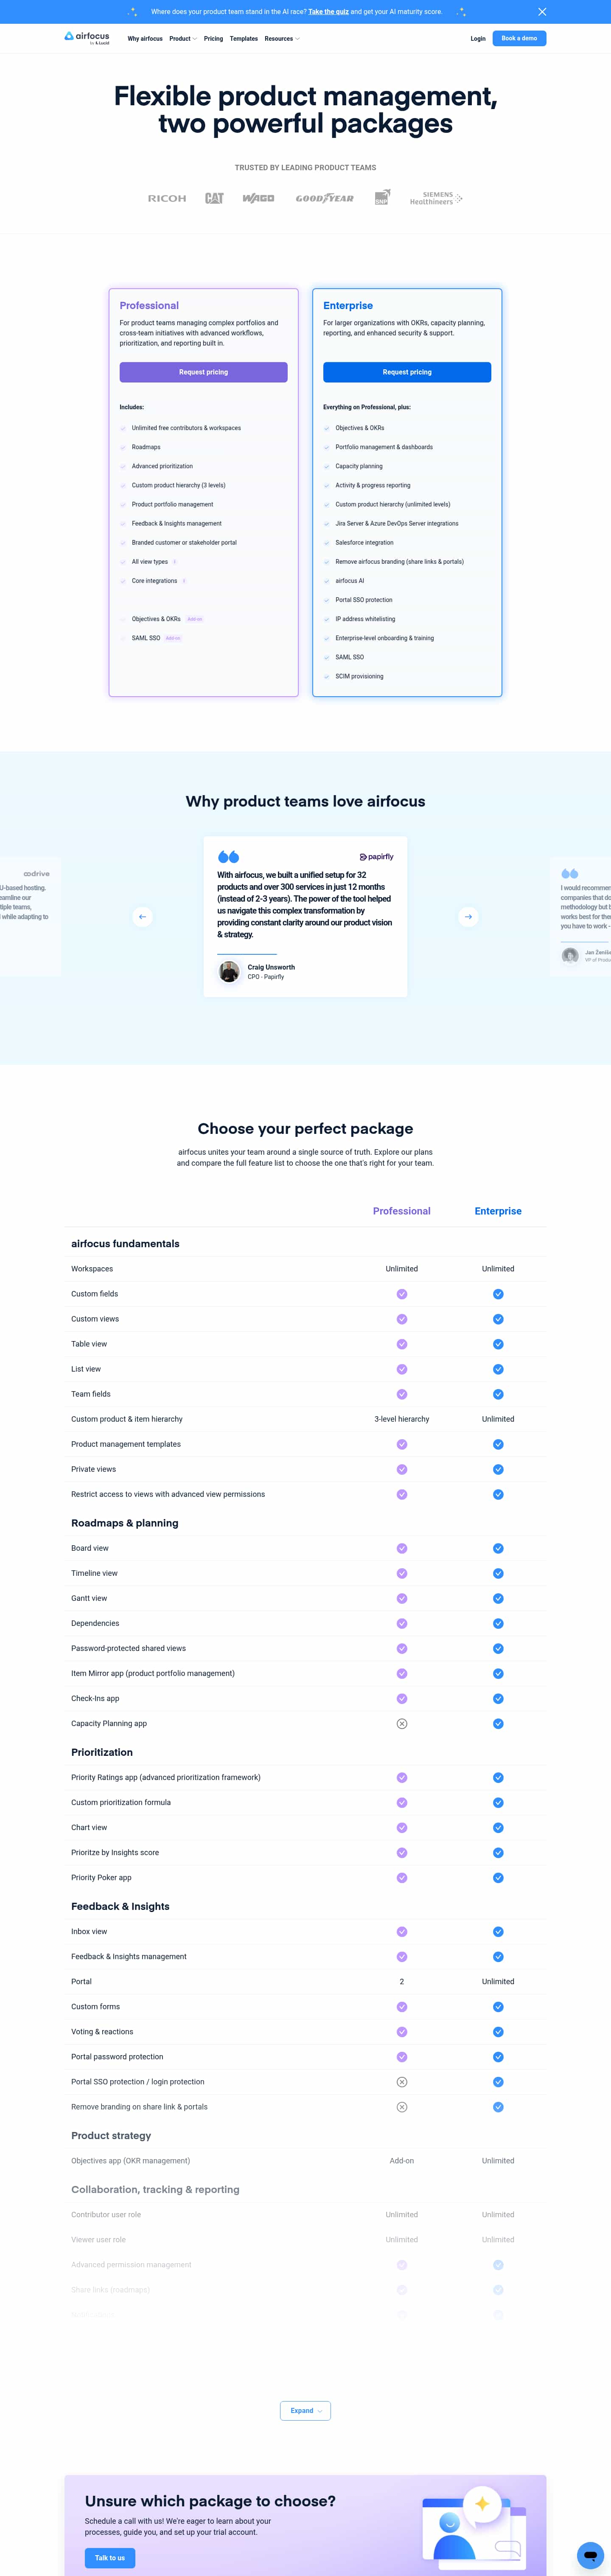The width and height of the screenshot is (611, 2576).
Task: Click the airfocus logo in header
Action: (87, 37)
